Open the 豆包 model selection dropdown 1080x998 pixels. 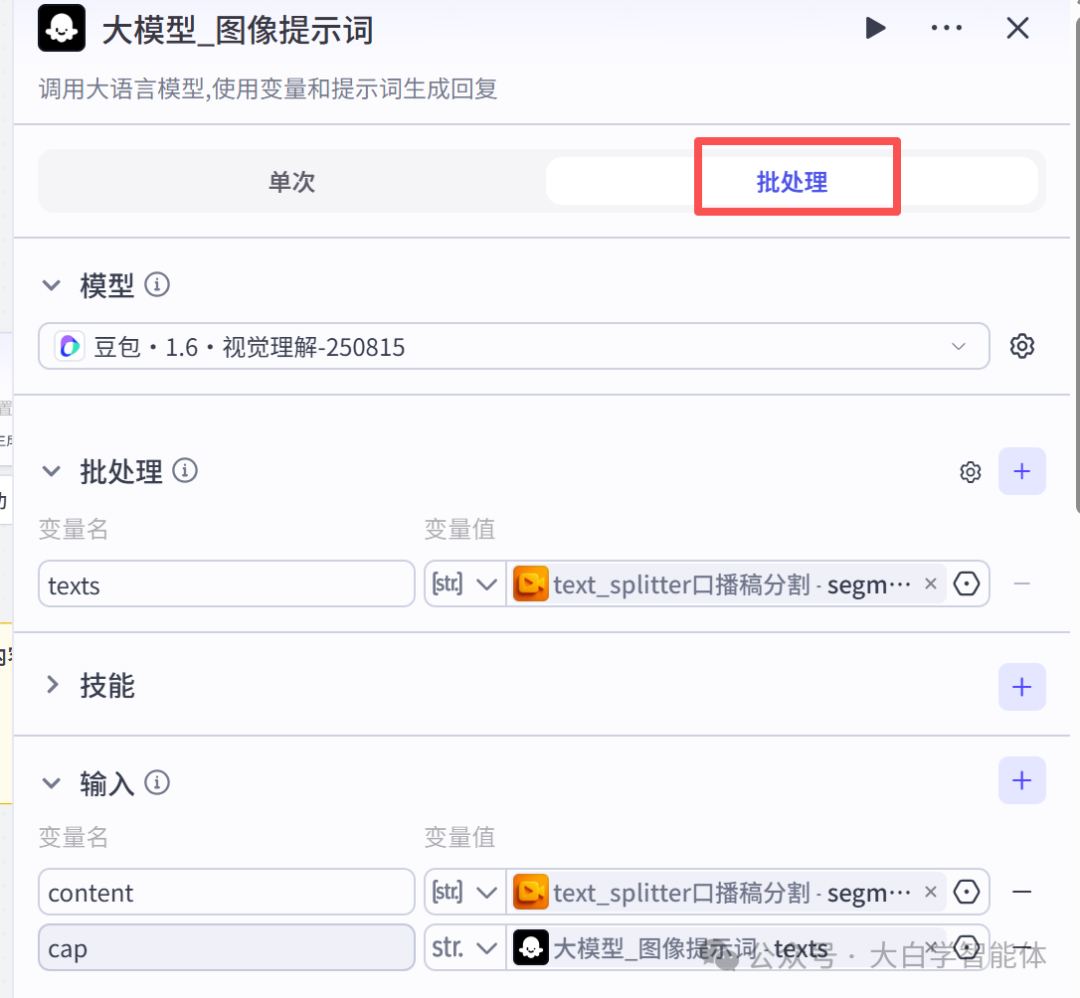click(514, 346)
